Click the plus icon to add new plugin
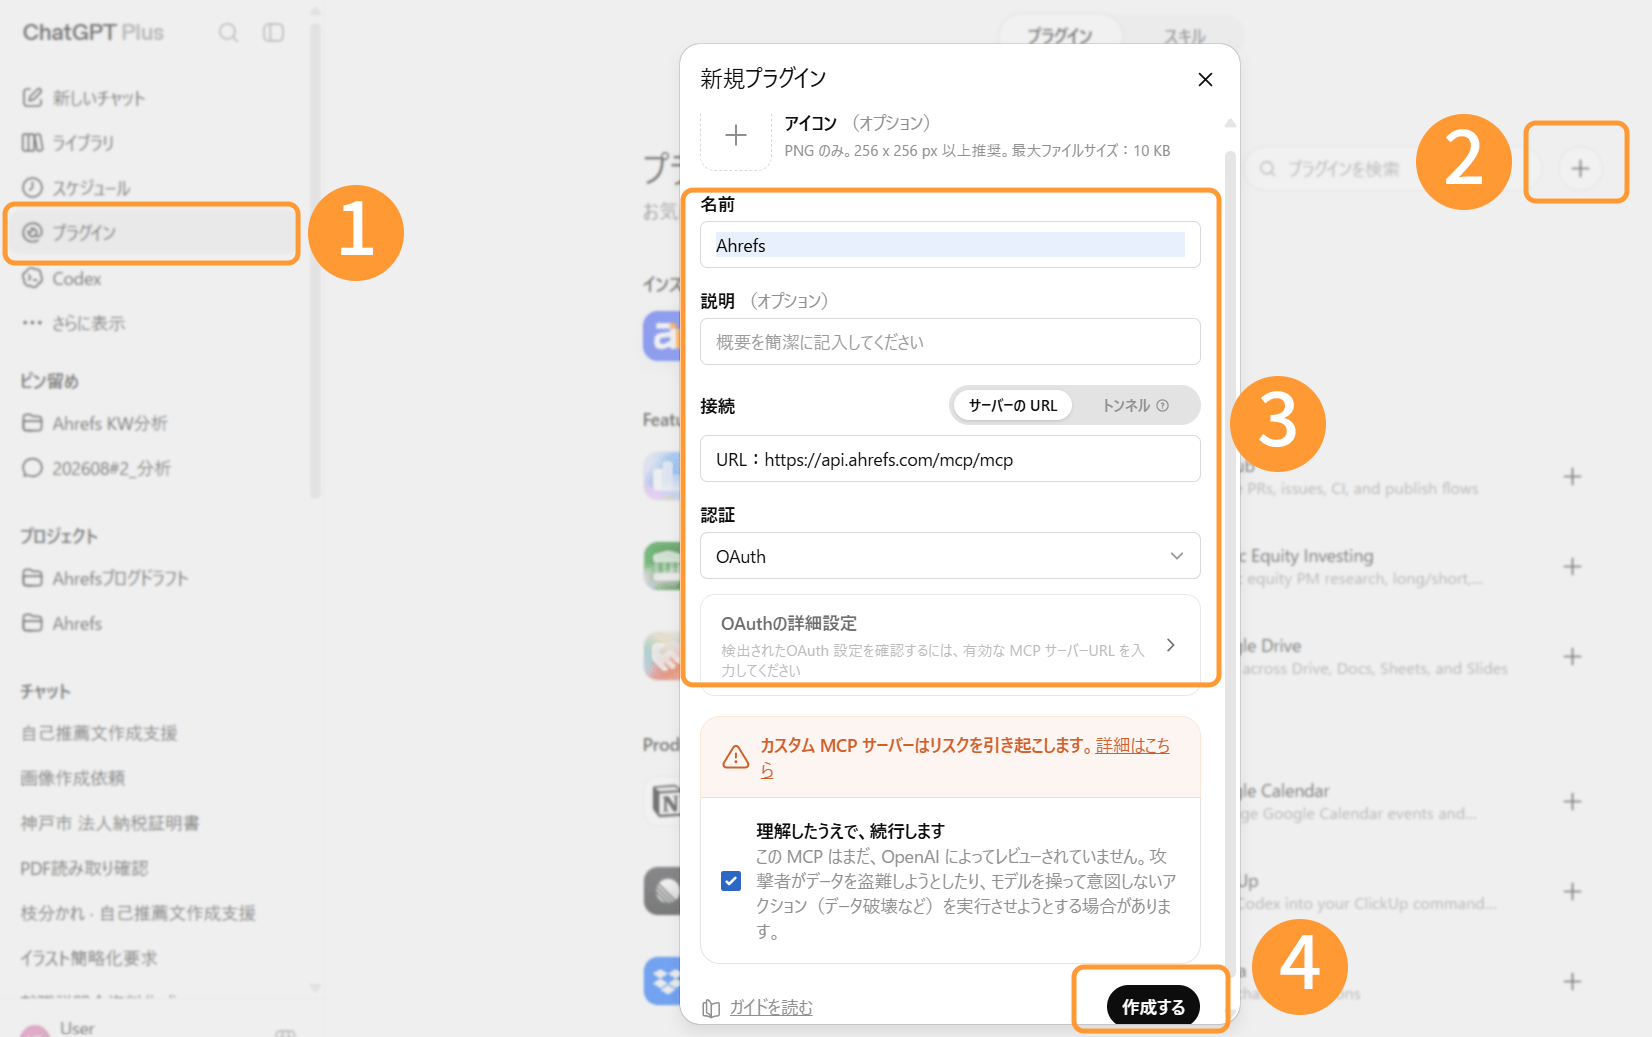The image size is (1652, 1037). tap(1580, 168)
